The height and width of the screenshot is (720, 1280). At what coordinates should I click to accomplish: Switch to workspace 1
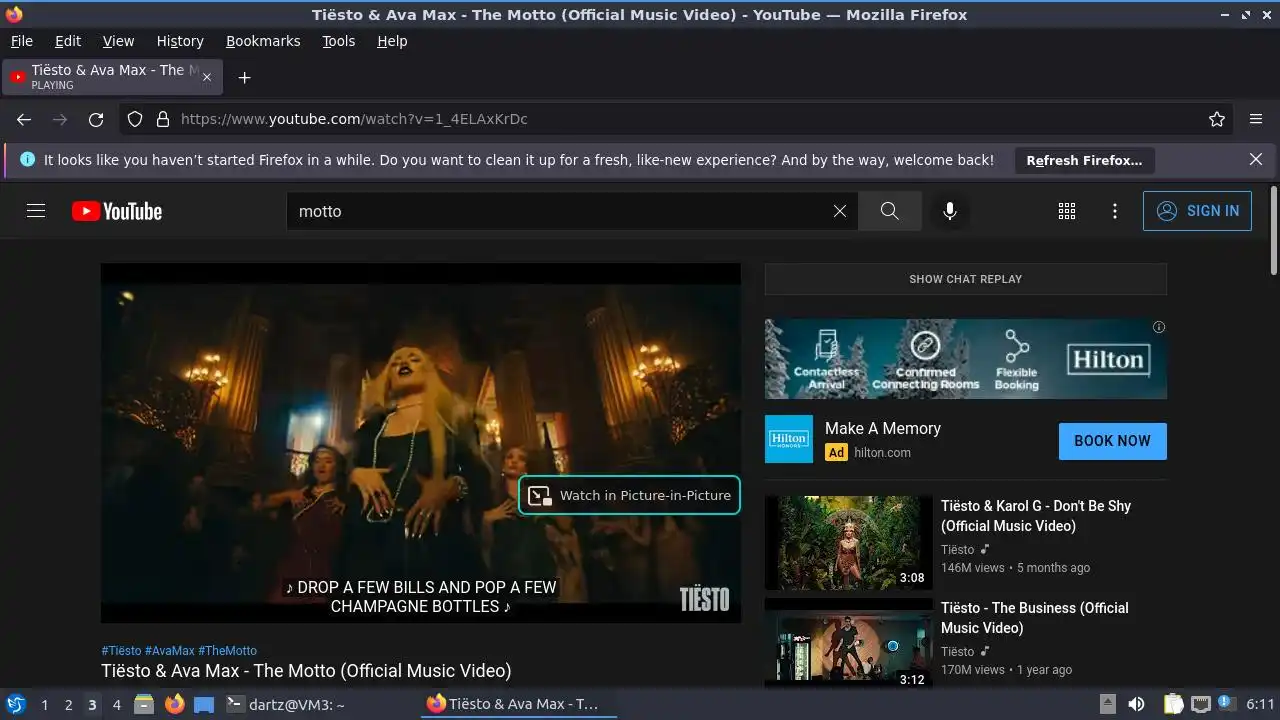(44, 704)
